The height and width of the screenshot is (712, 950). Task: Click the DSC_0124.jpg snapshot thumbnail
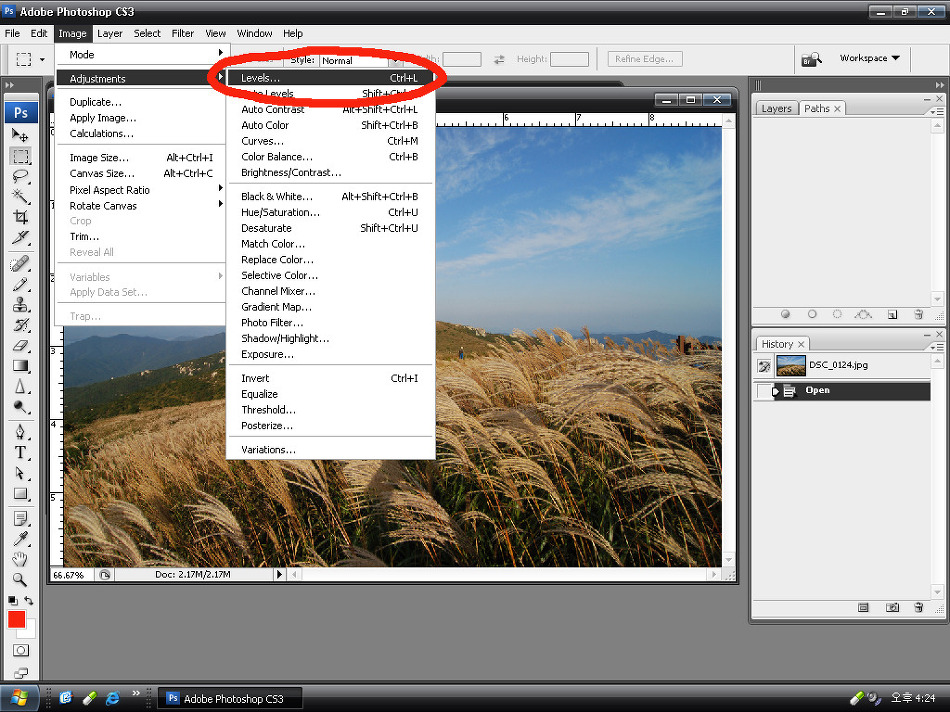coord(791,366)
